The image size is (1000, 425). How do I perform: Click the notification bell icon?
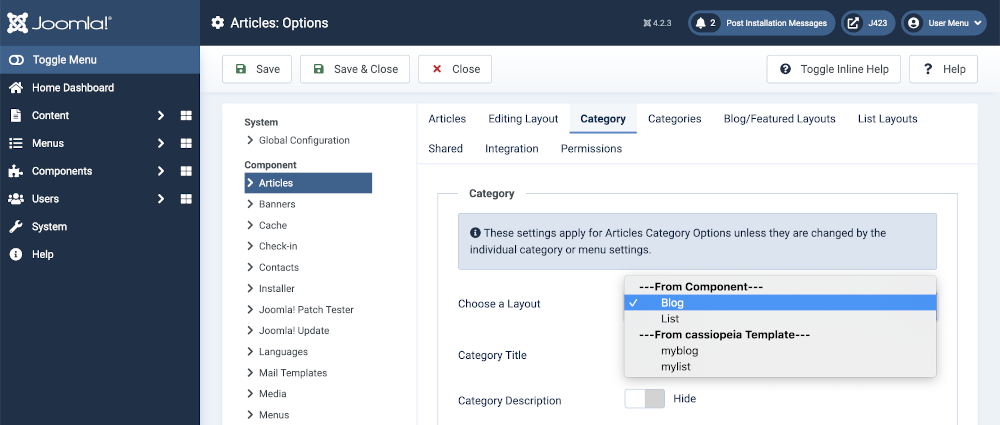pyautogui.click(x=701, y=23)
